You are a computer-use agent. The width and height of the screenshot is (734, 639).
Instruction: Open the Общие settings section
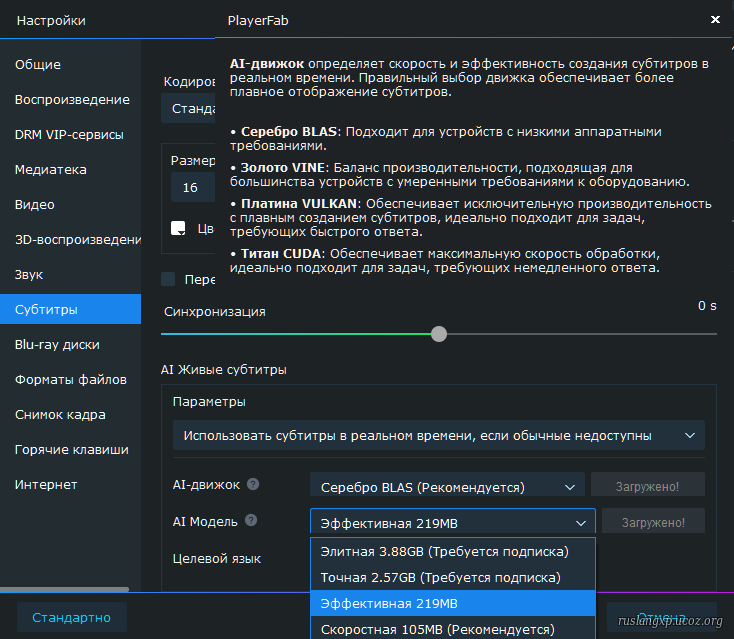pyautogui.click(x=38, y=65)
